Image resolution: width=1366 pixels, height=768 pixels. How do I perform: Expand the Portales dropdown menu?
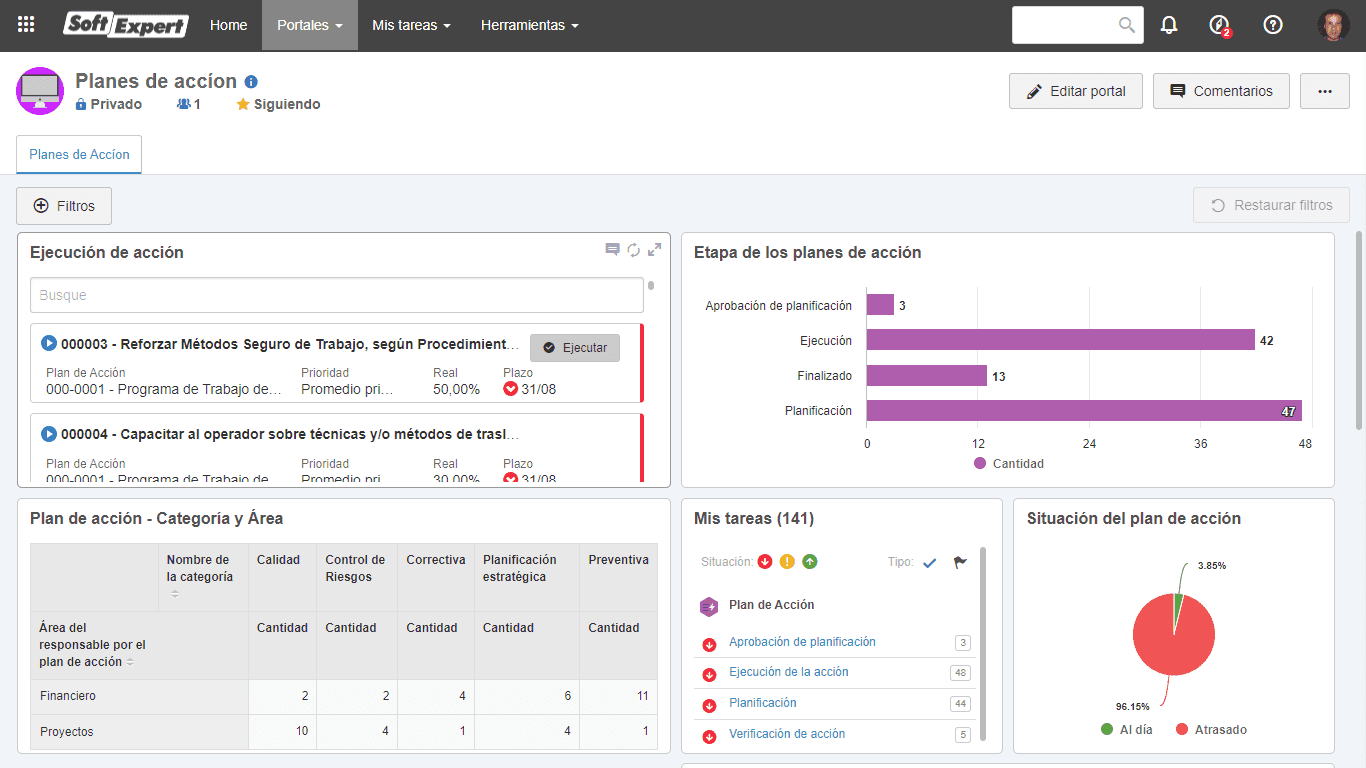(x=310, y=25)
